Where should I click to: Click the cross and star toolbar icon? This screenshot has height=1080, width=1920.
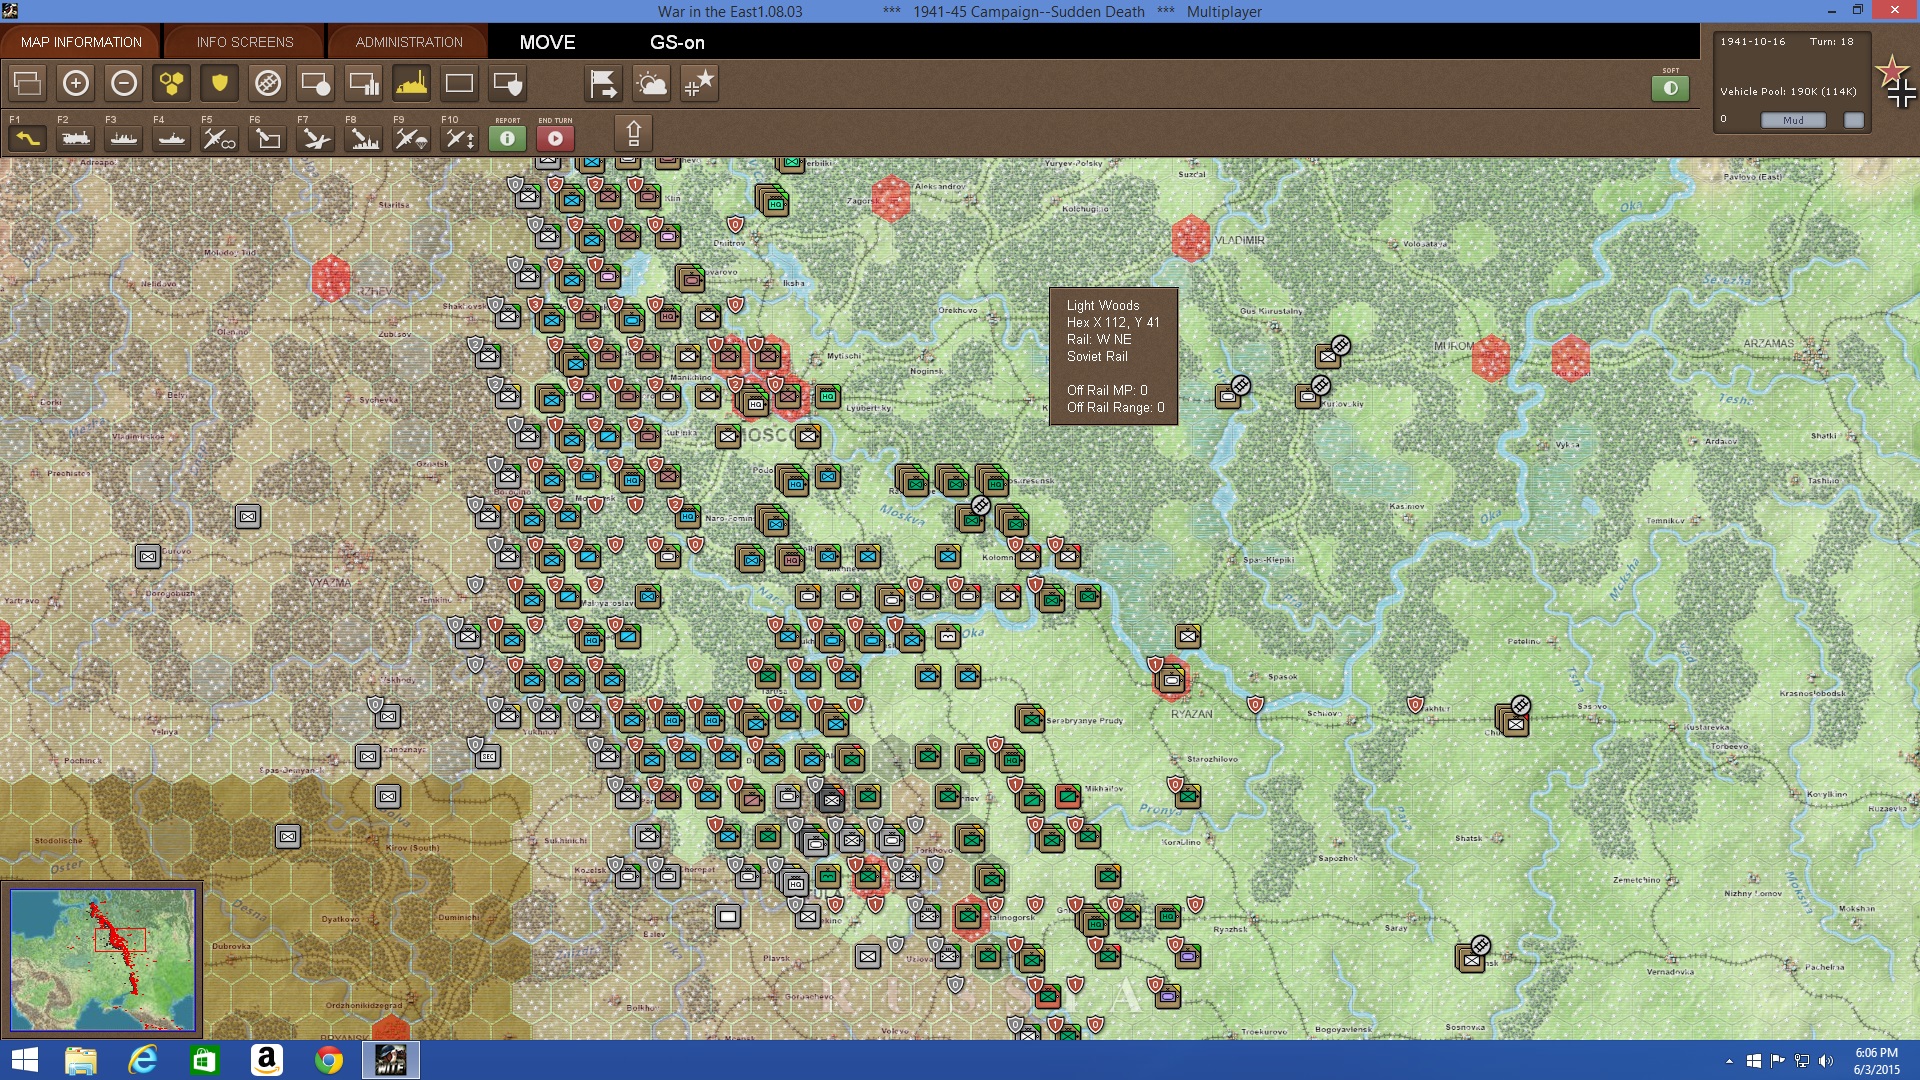699,83
